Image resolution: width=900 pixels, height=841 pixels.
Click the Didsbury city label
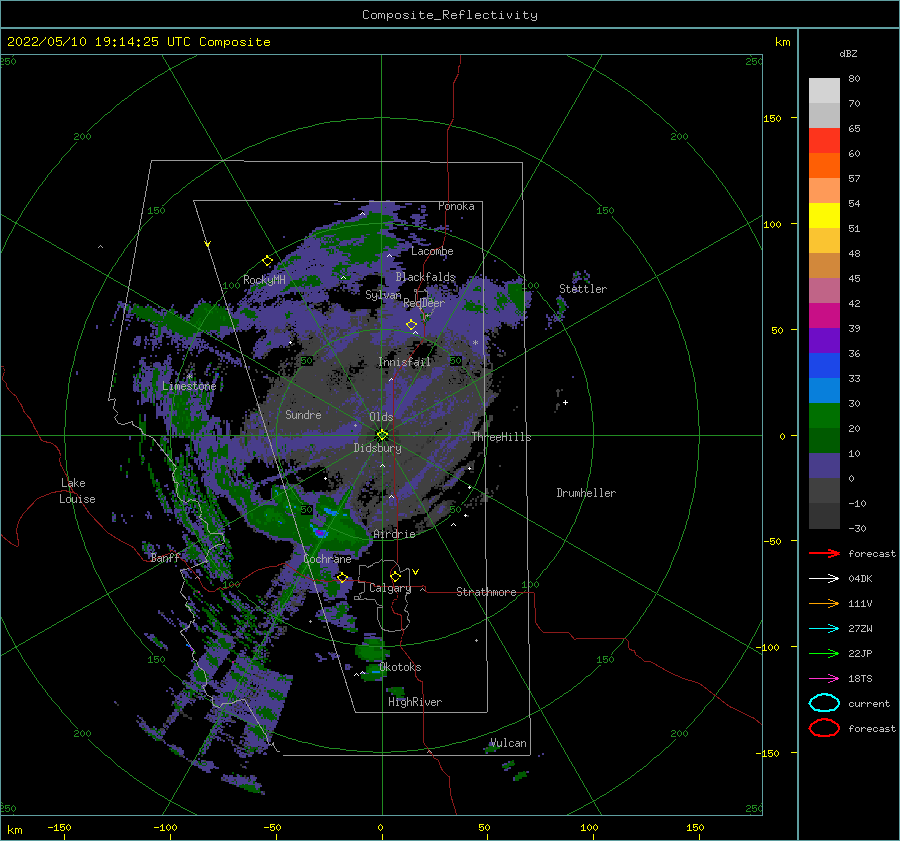point(377,448)
